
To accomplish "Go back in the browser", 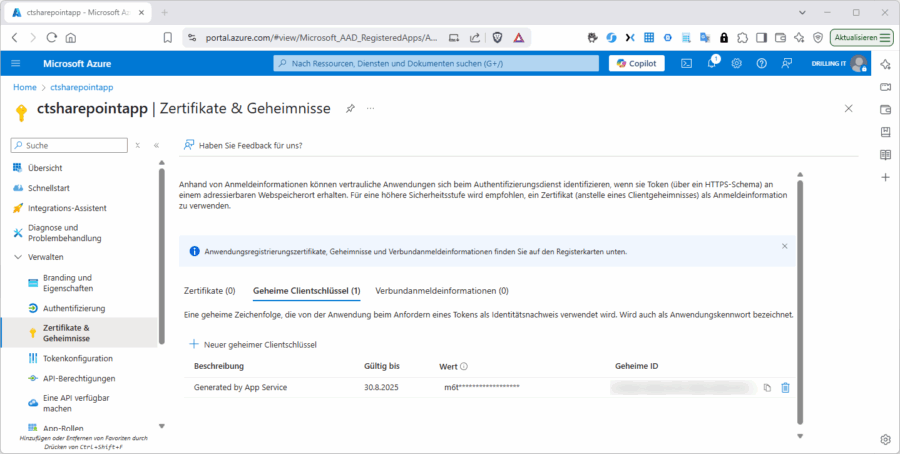I will [15, 38].
